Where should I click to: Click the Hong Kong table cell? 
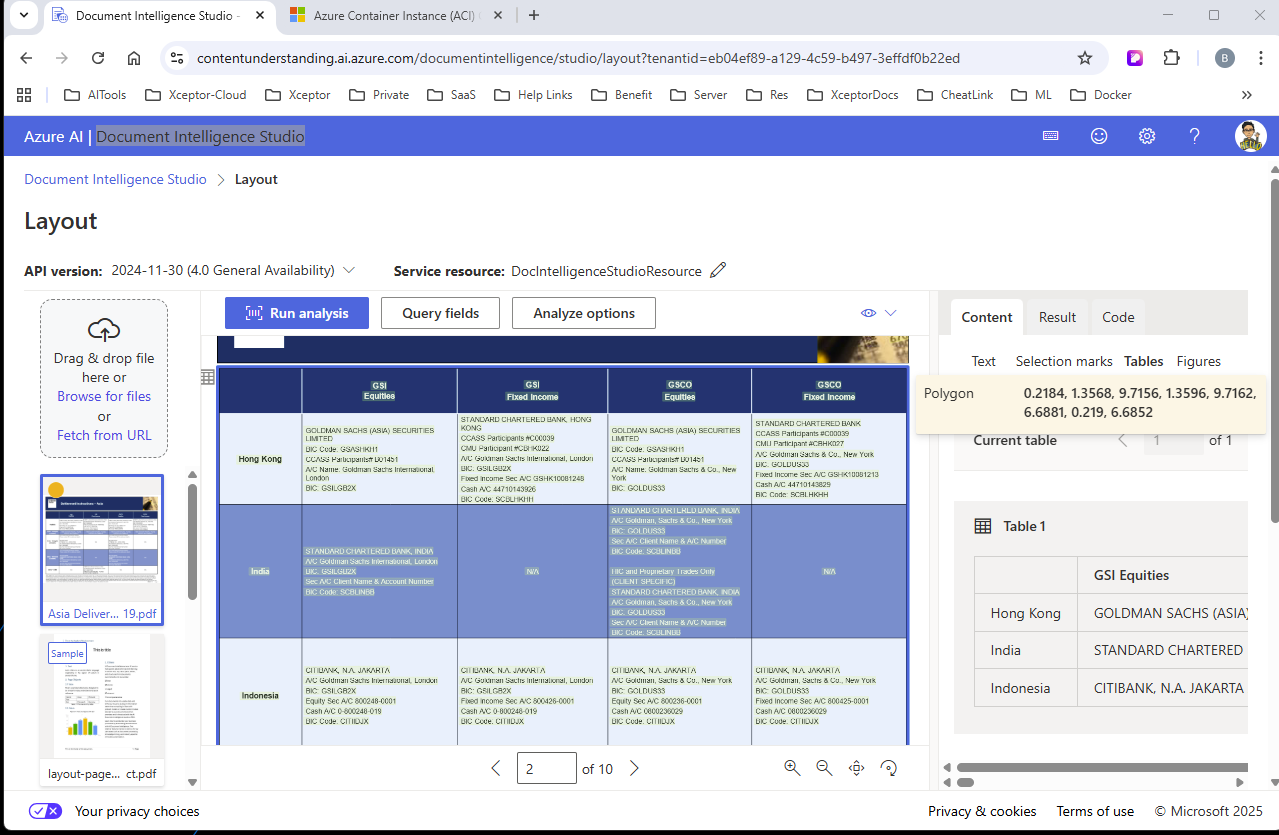260,459
